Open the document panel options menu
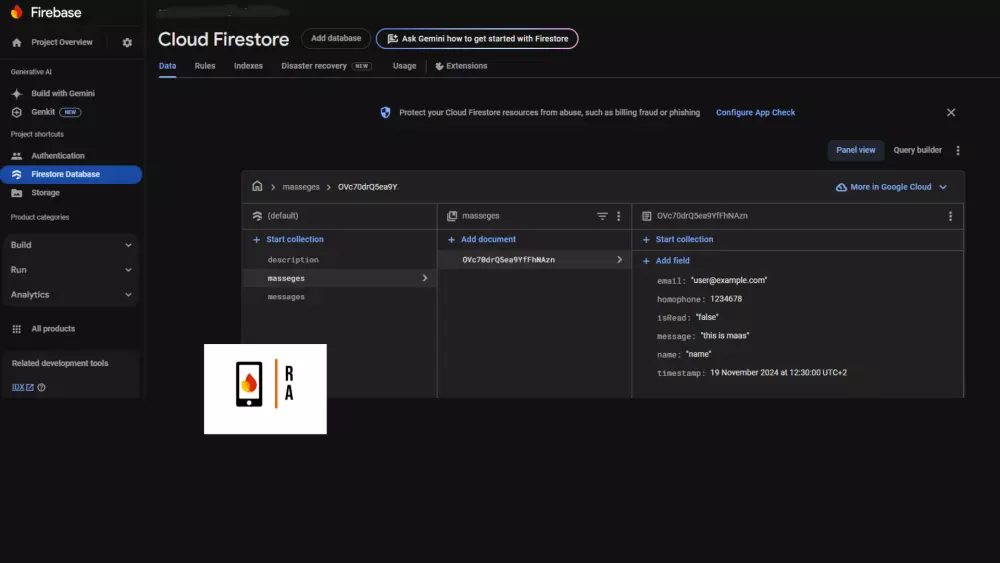Viewport: 1000px width, 563px height. [x=950, y=216]
